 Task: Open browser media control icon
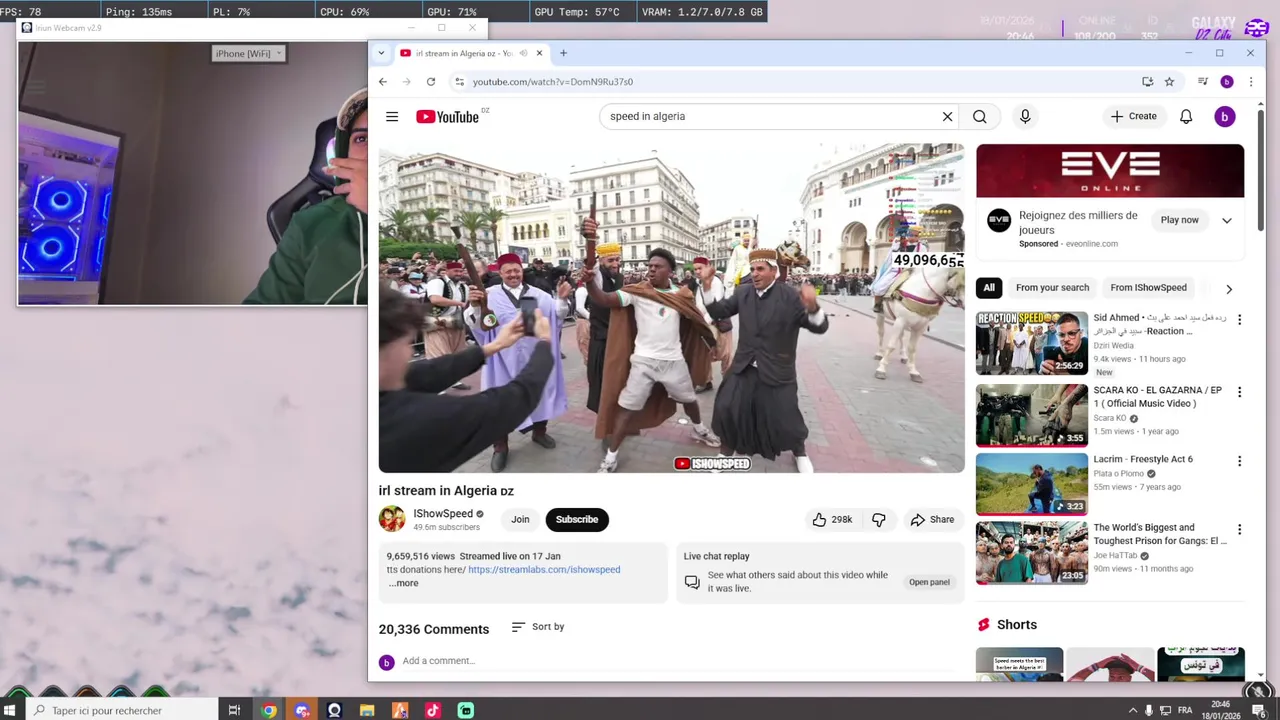(x=1203, y=82)
